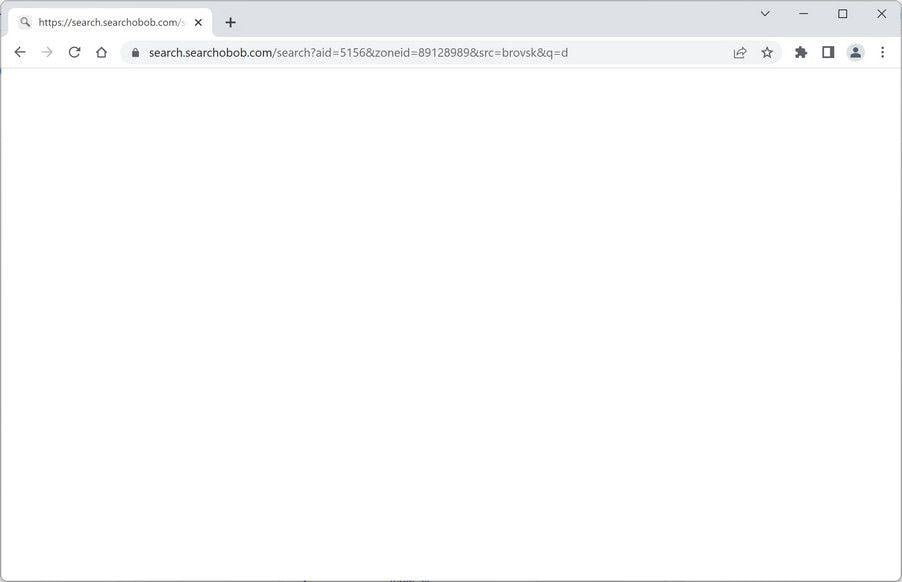902x582 pixels.
Task: Open Chrome's three-dot menu
Action: point(882,53)
